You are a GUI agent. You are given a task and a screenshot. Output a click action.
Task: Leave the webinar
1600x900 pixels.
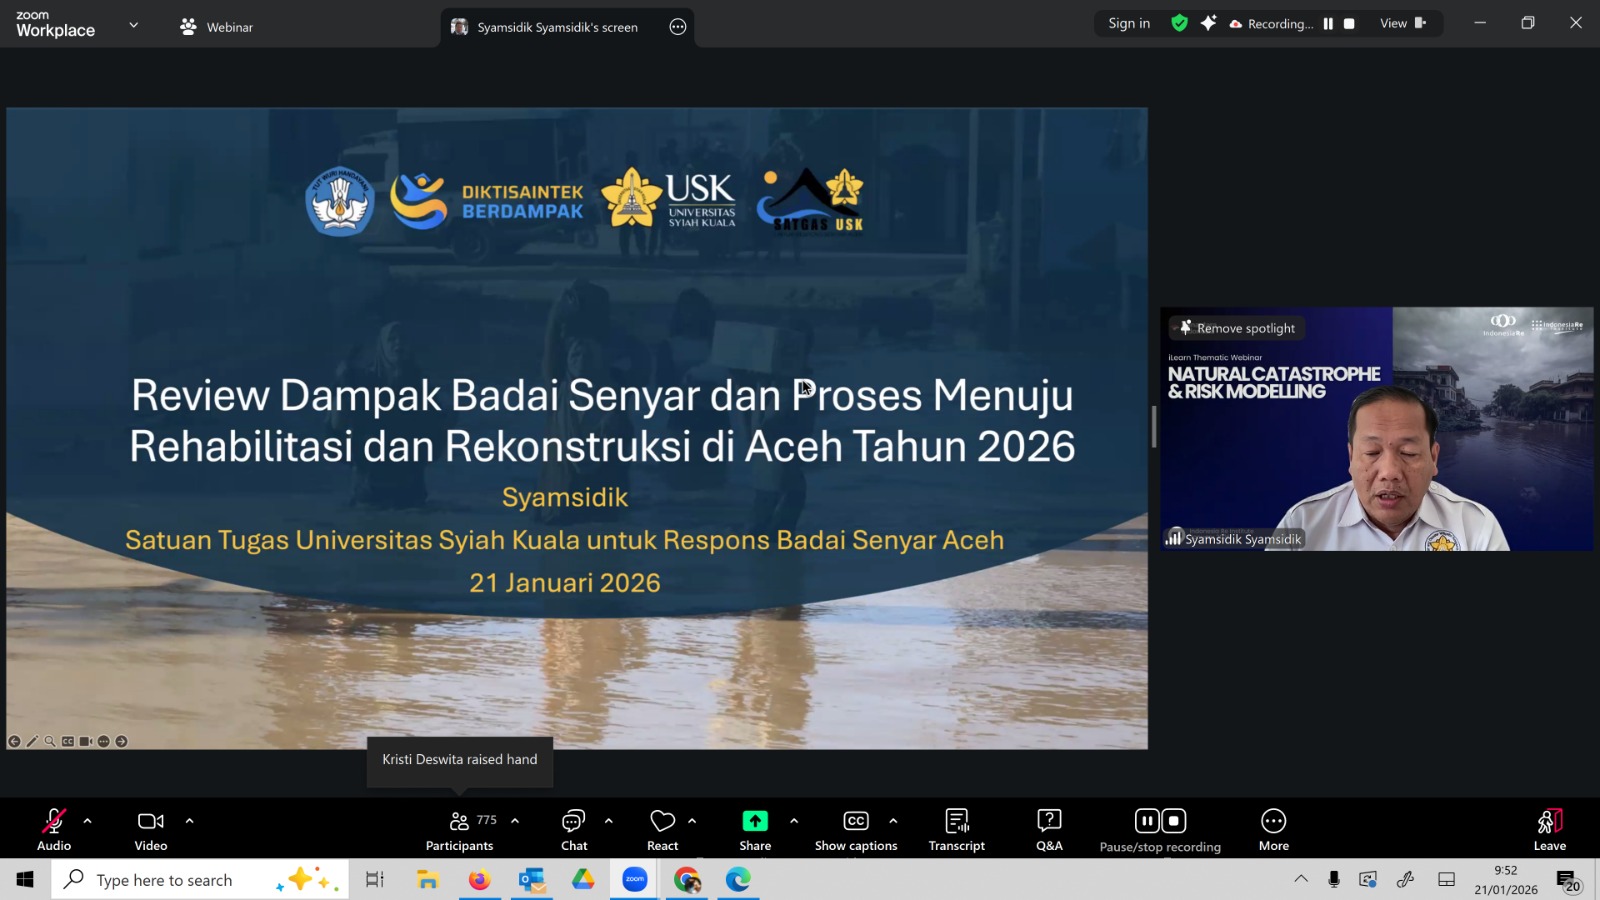1549,829
